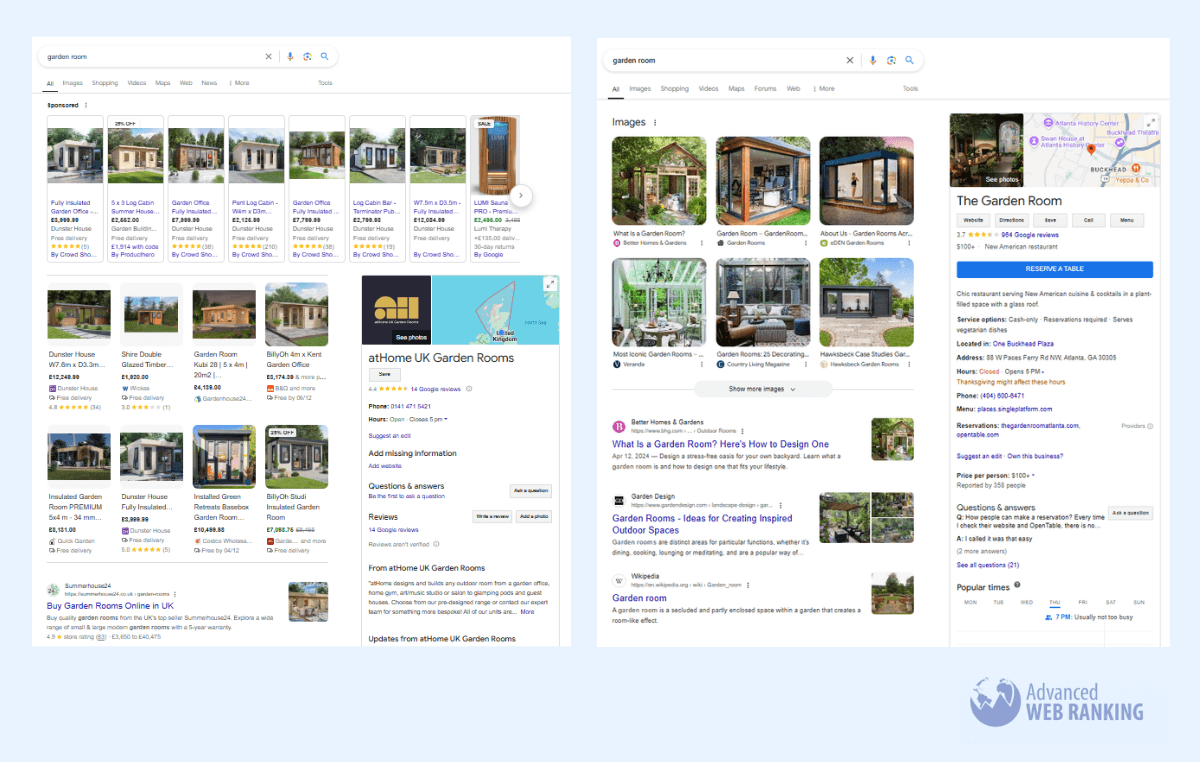Select THU in Popular times
Image resolution: width=1200 pixels, height=762 pixels.
tap(1054, 602)
